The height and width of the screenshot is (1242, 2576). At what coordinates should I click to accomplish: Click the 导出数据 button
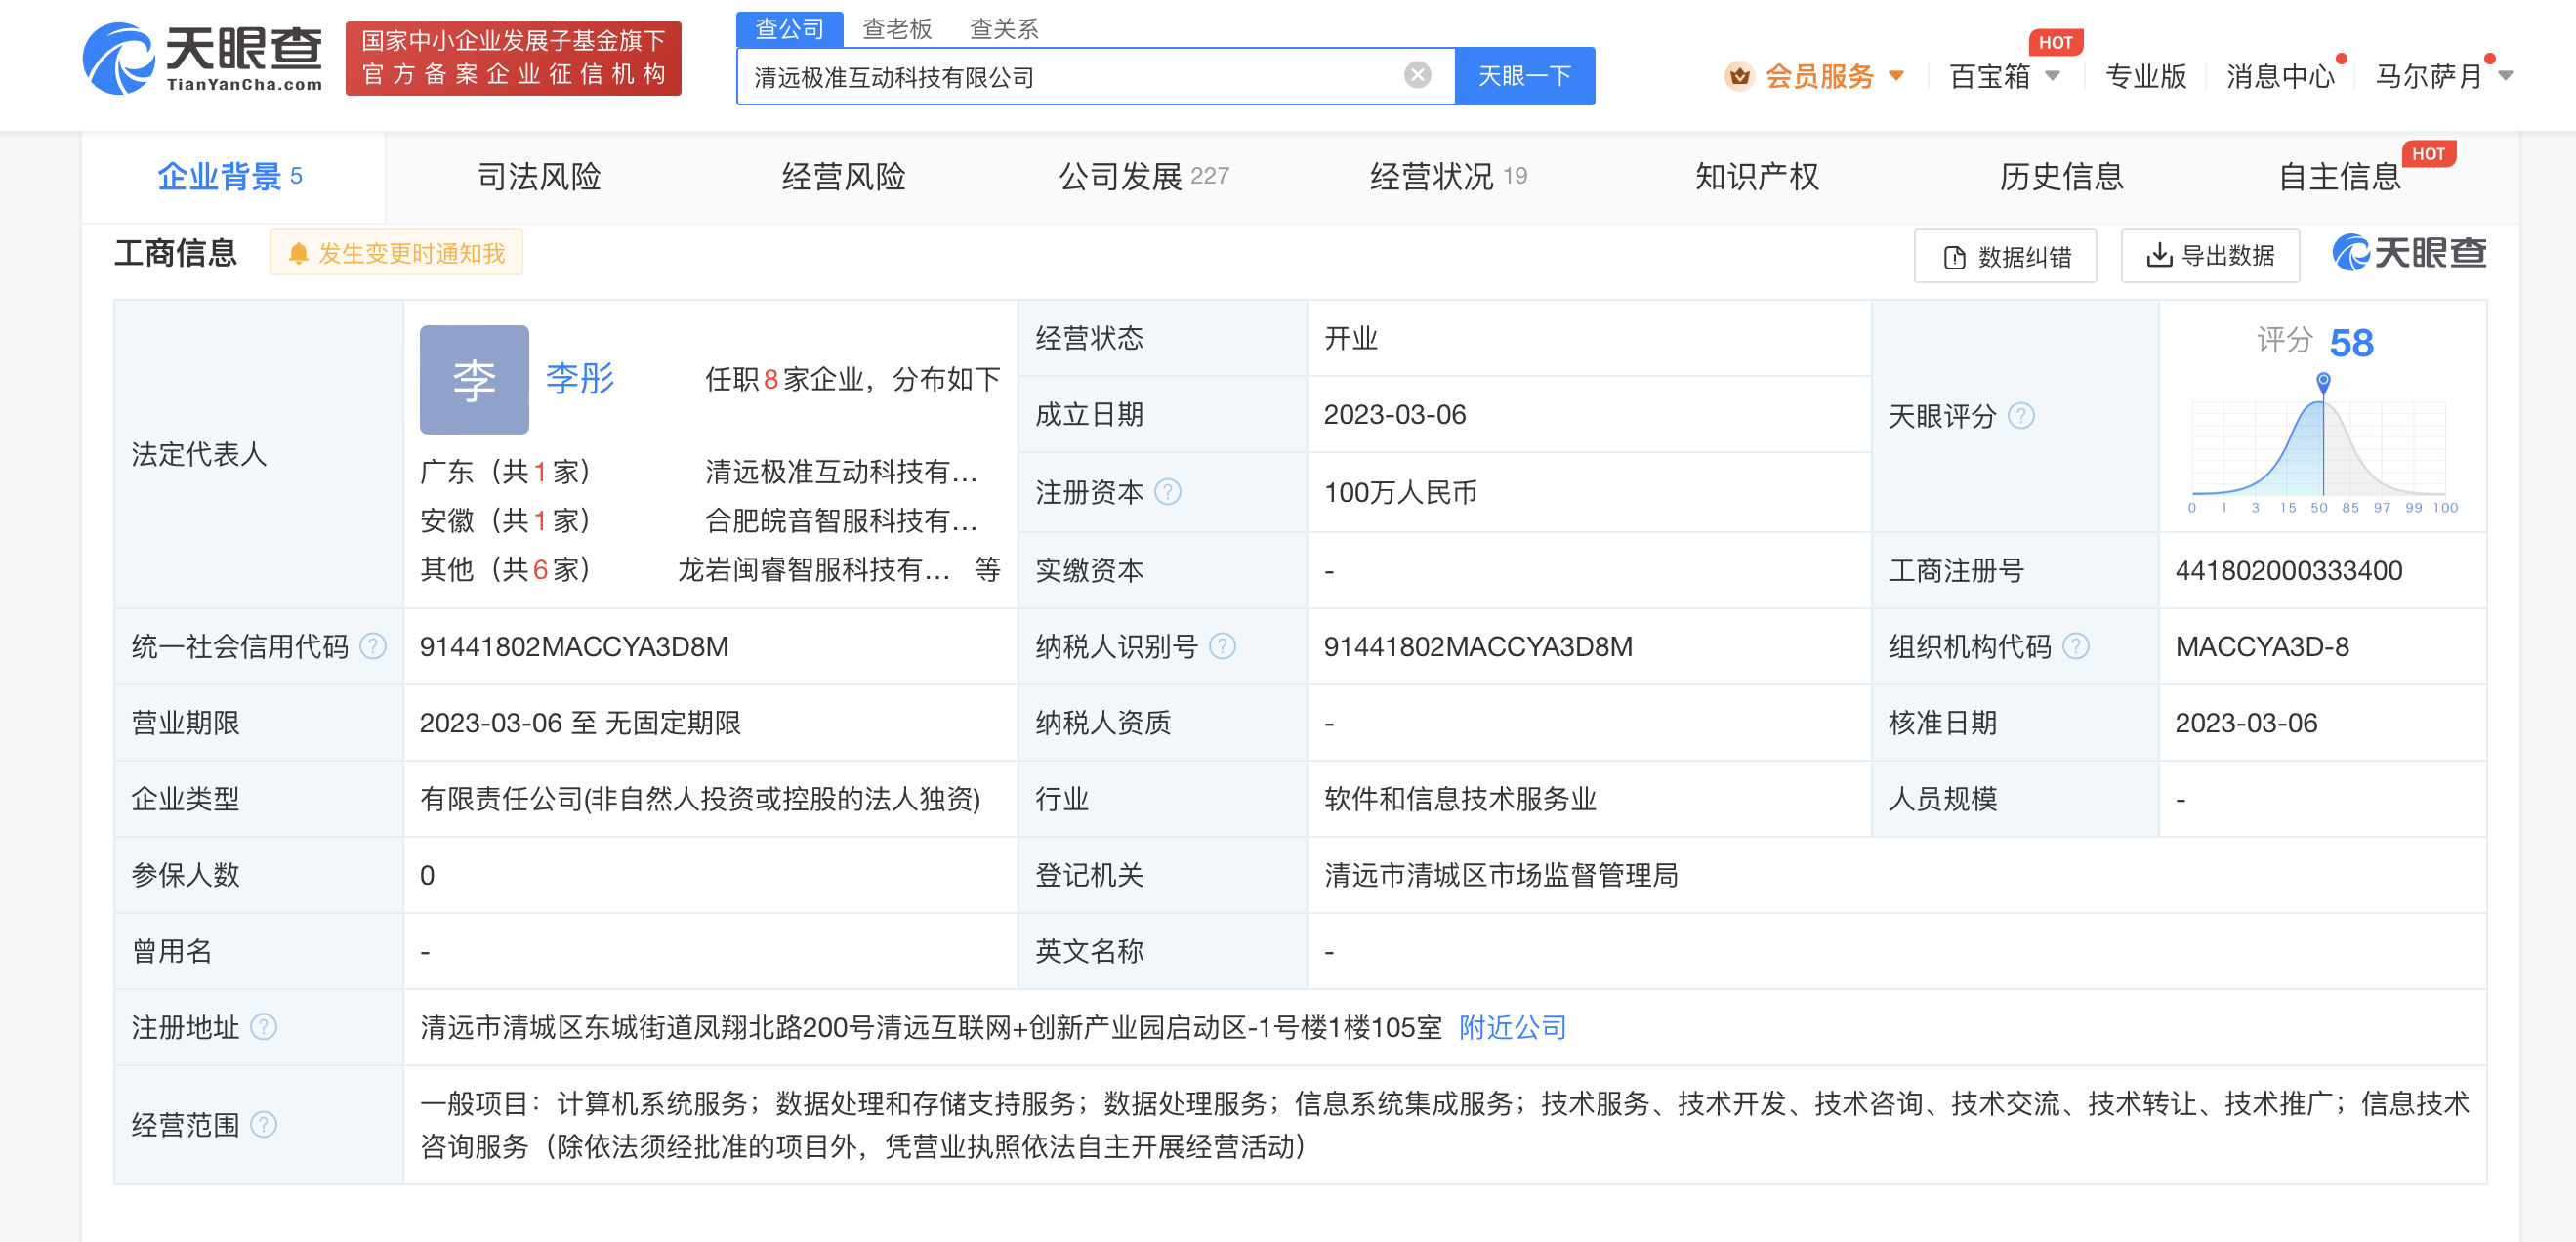point(2210,256)
